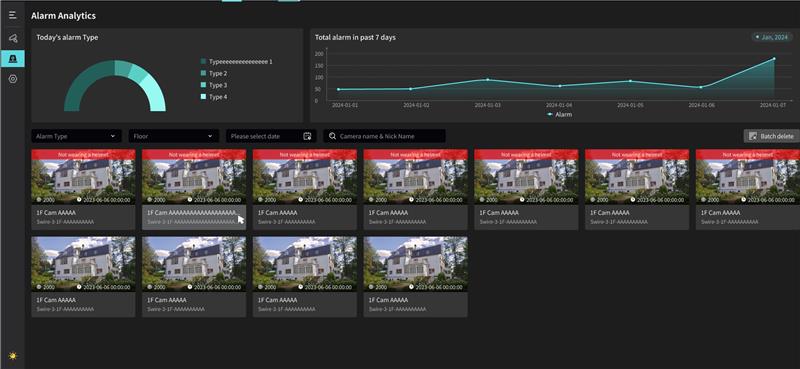Image resolution: width=800 pixels, height=369 pixels.
Task: Click the Batch delete button
Action: click(x=771, y=136)
